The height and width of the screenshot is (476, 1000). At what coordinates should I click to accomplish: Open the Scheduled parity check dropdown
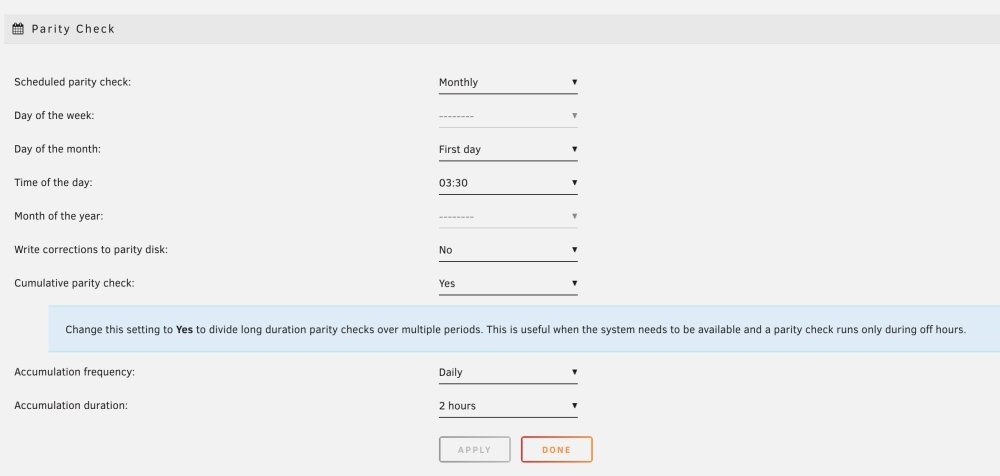pos(508,82)
